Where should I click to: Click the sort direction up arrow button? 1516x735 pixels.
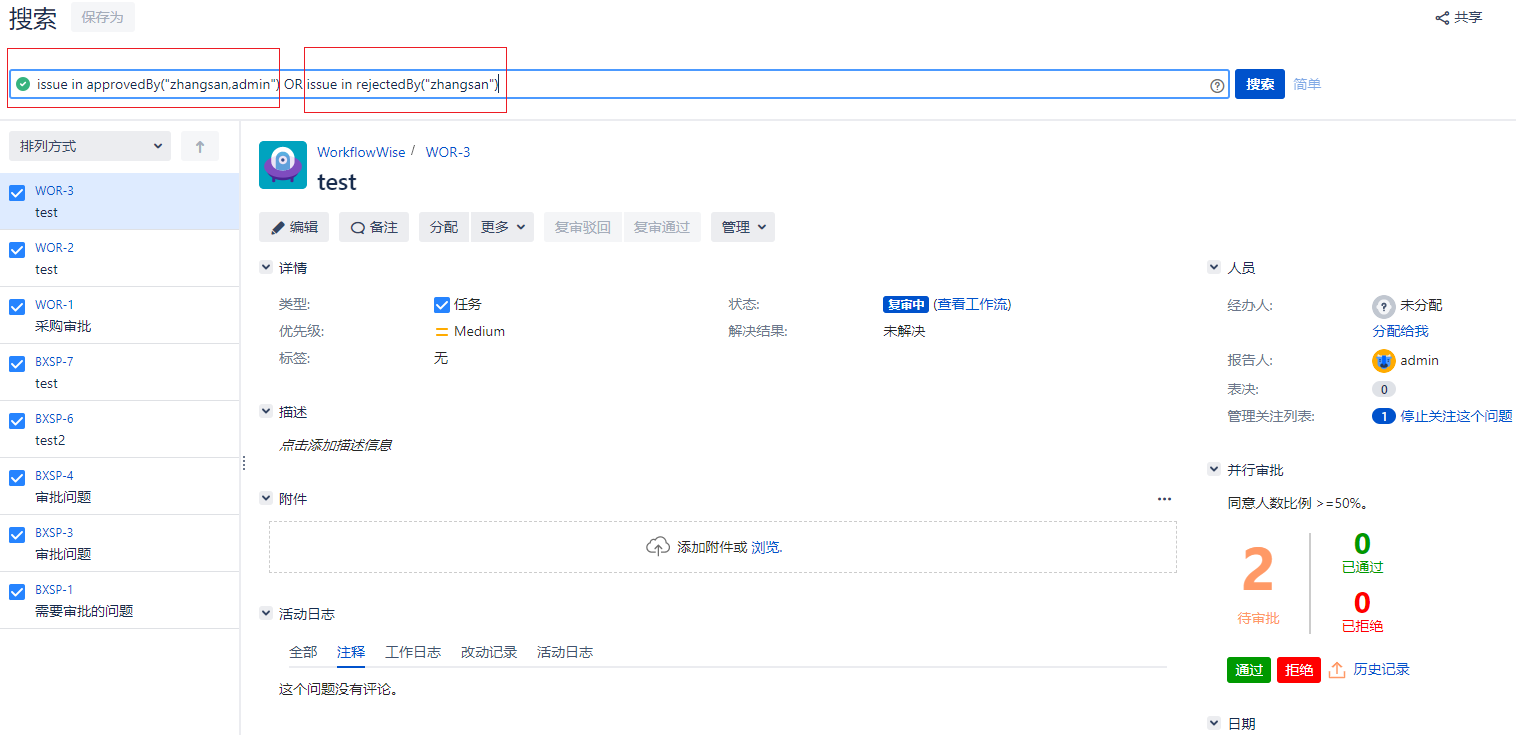click(x=200, y=147)
